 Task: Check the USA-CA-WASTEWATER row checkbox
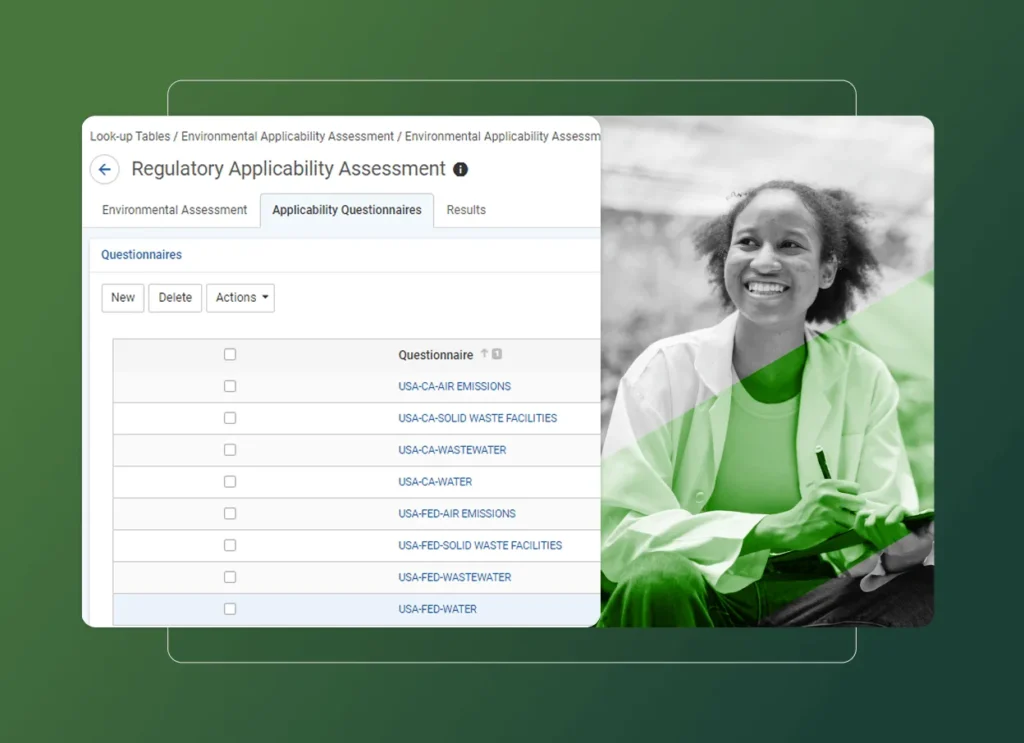(229, 450)
